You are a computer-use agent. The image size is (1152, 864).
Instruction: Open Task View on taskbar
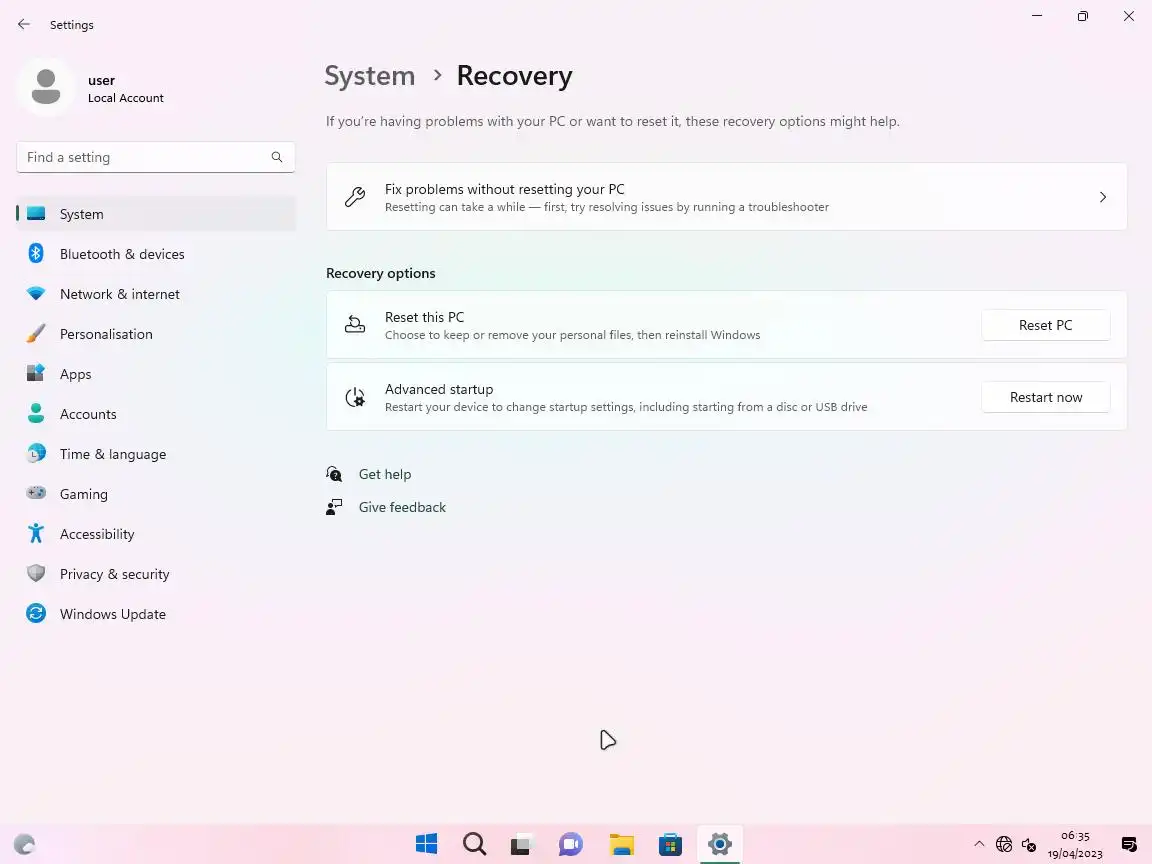tap(522, 844)
